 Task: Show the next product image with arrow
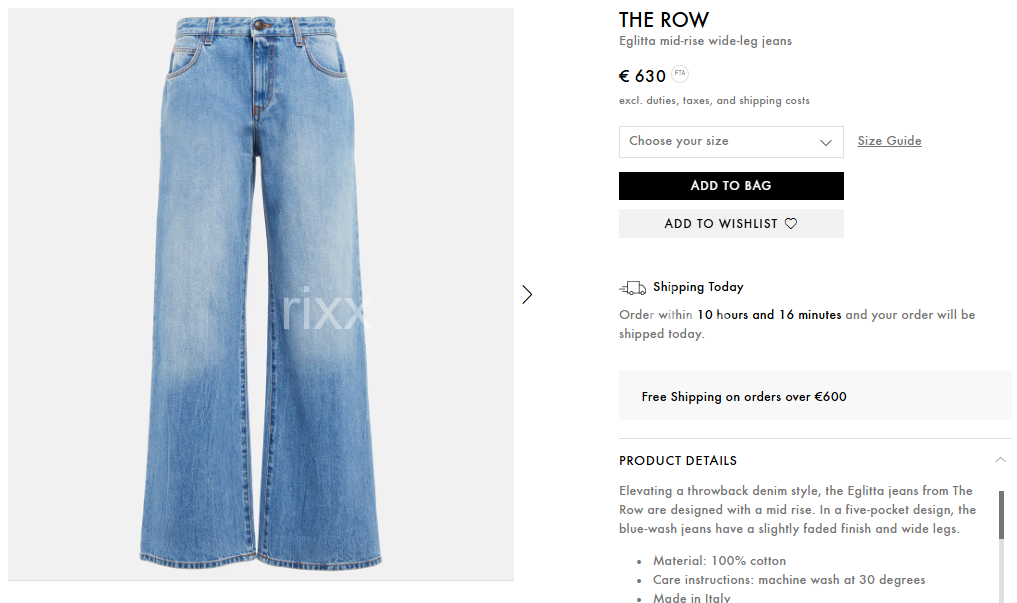(527, 295)
